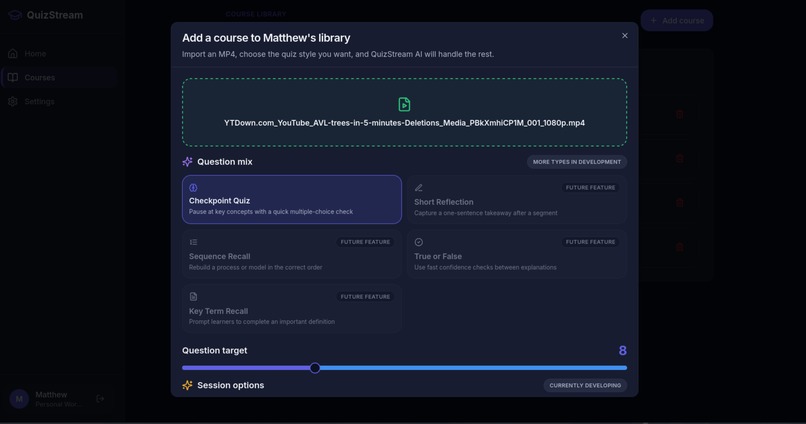Image resolution: width=806 pixels, height=424 pixels.
Task: Click the Matthew account name
Action: 51,395
